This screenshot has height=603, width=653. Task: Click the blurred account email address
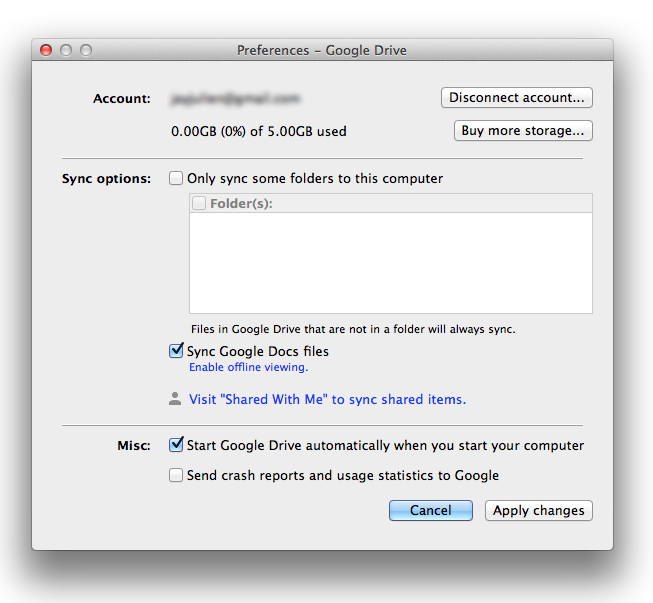236,99
